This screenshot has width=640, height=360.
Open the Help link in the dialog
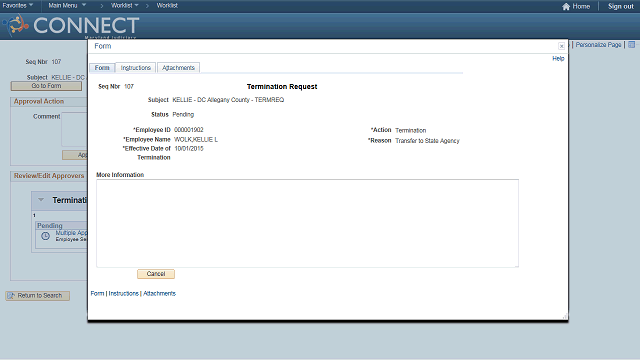558,58
